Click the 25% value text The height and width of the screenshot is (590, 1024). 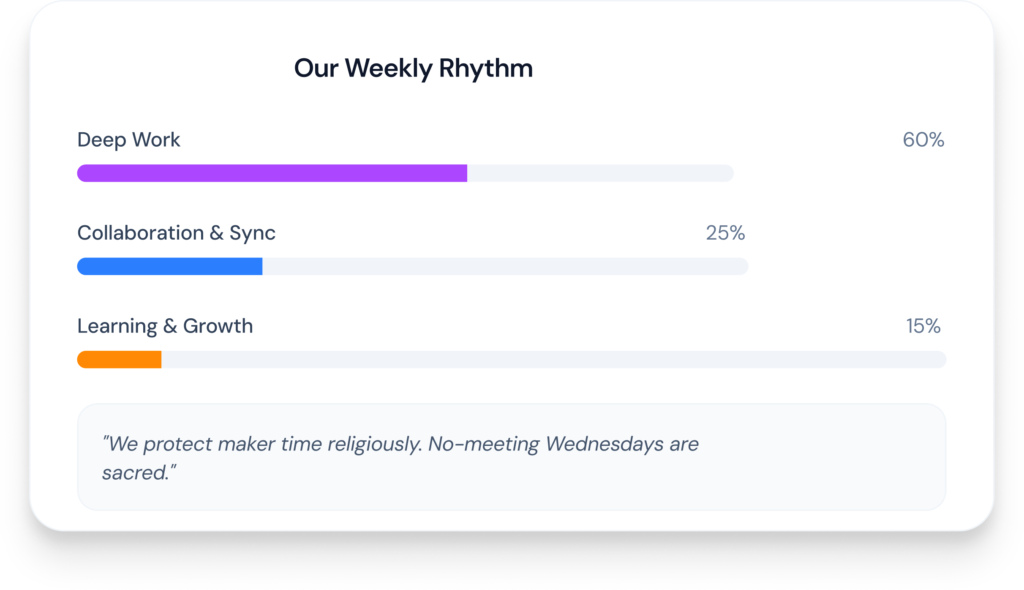pyautogui.click(x=726, y=233)
